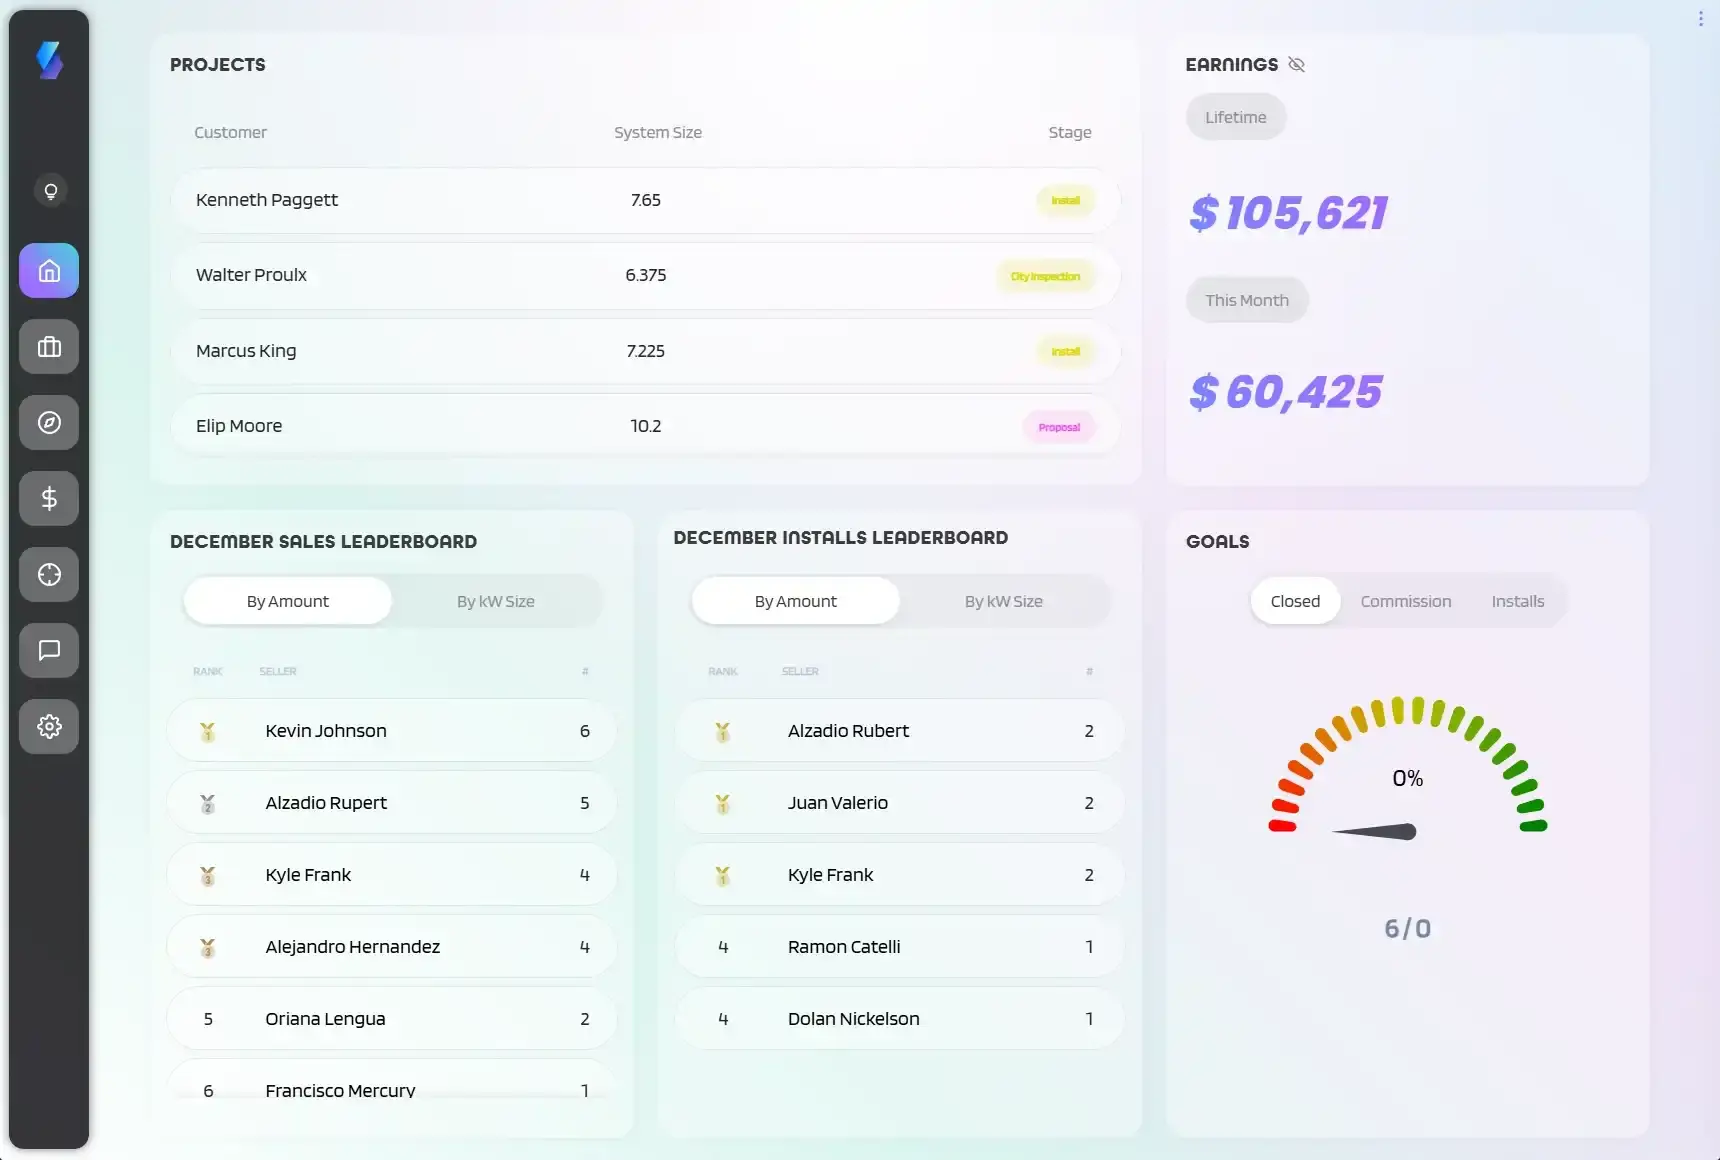Image resolution: width=1720 pixels, height=1160 pixels.
Task: Open the dollar earnings icon
Action: point(49,499)
